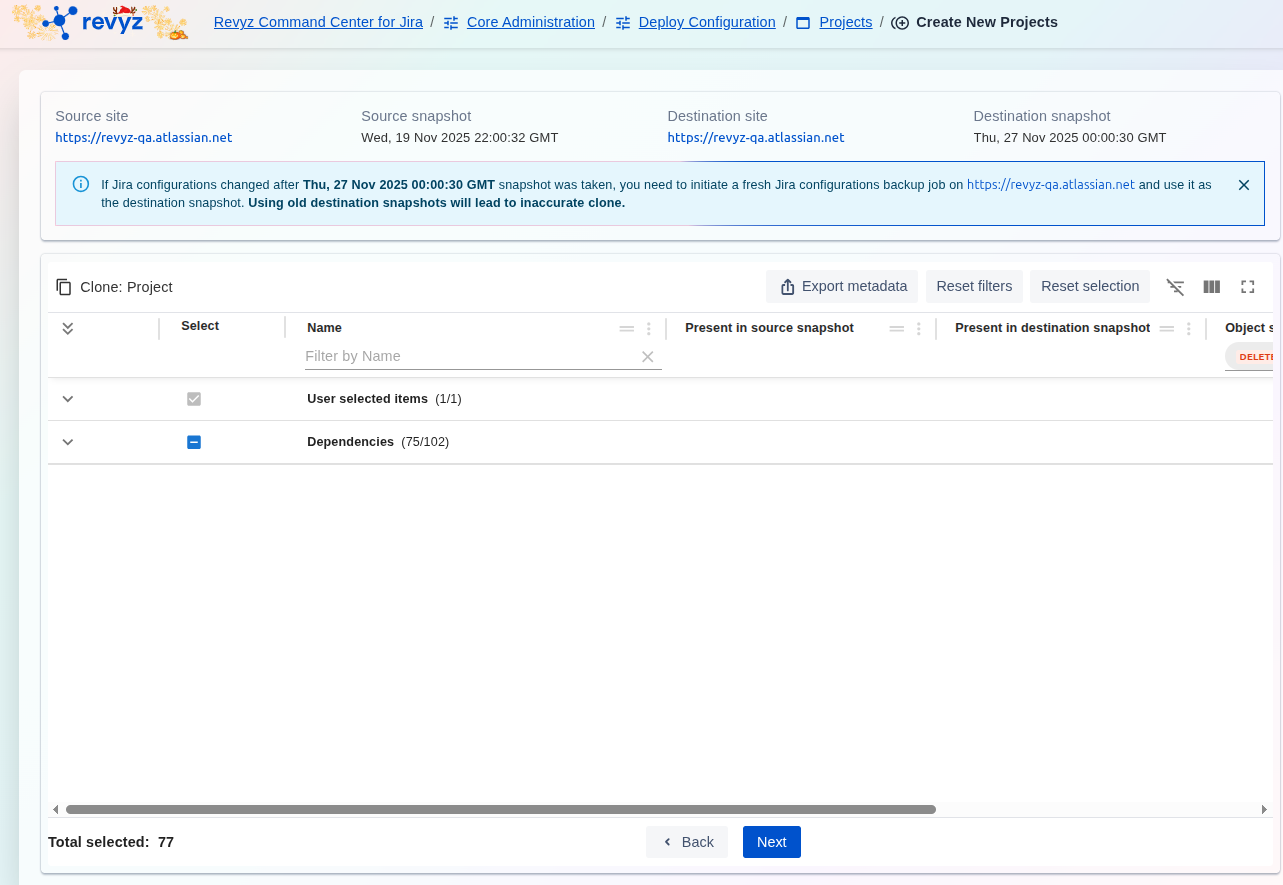The height and width of the screenshot is (885, 1283).
Task: Select the DELETE object status chip
Action: pos(1254,357)
